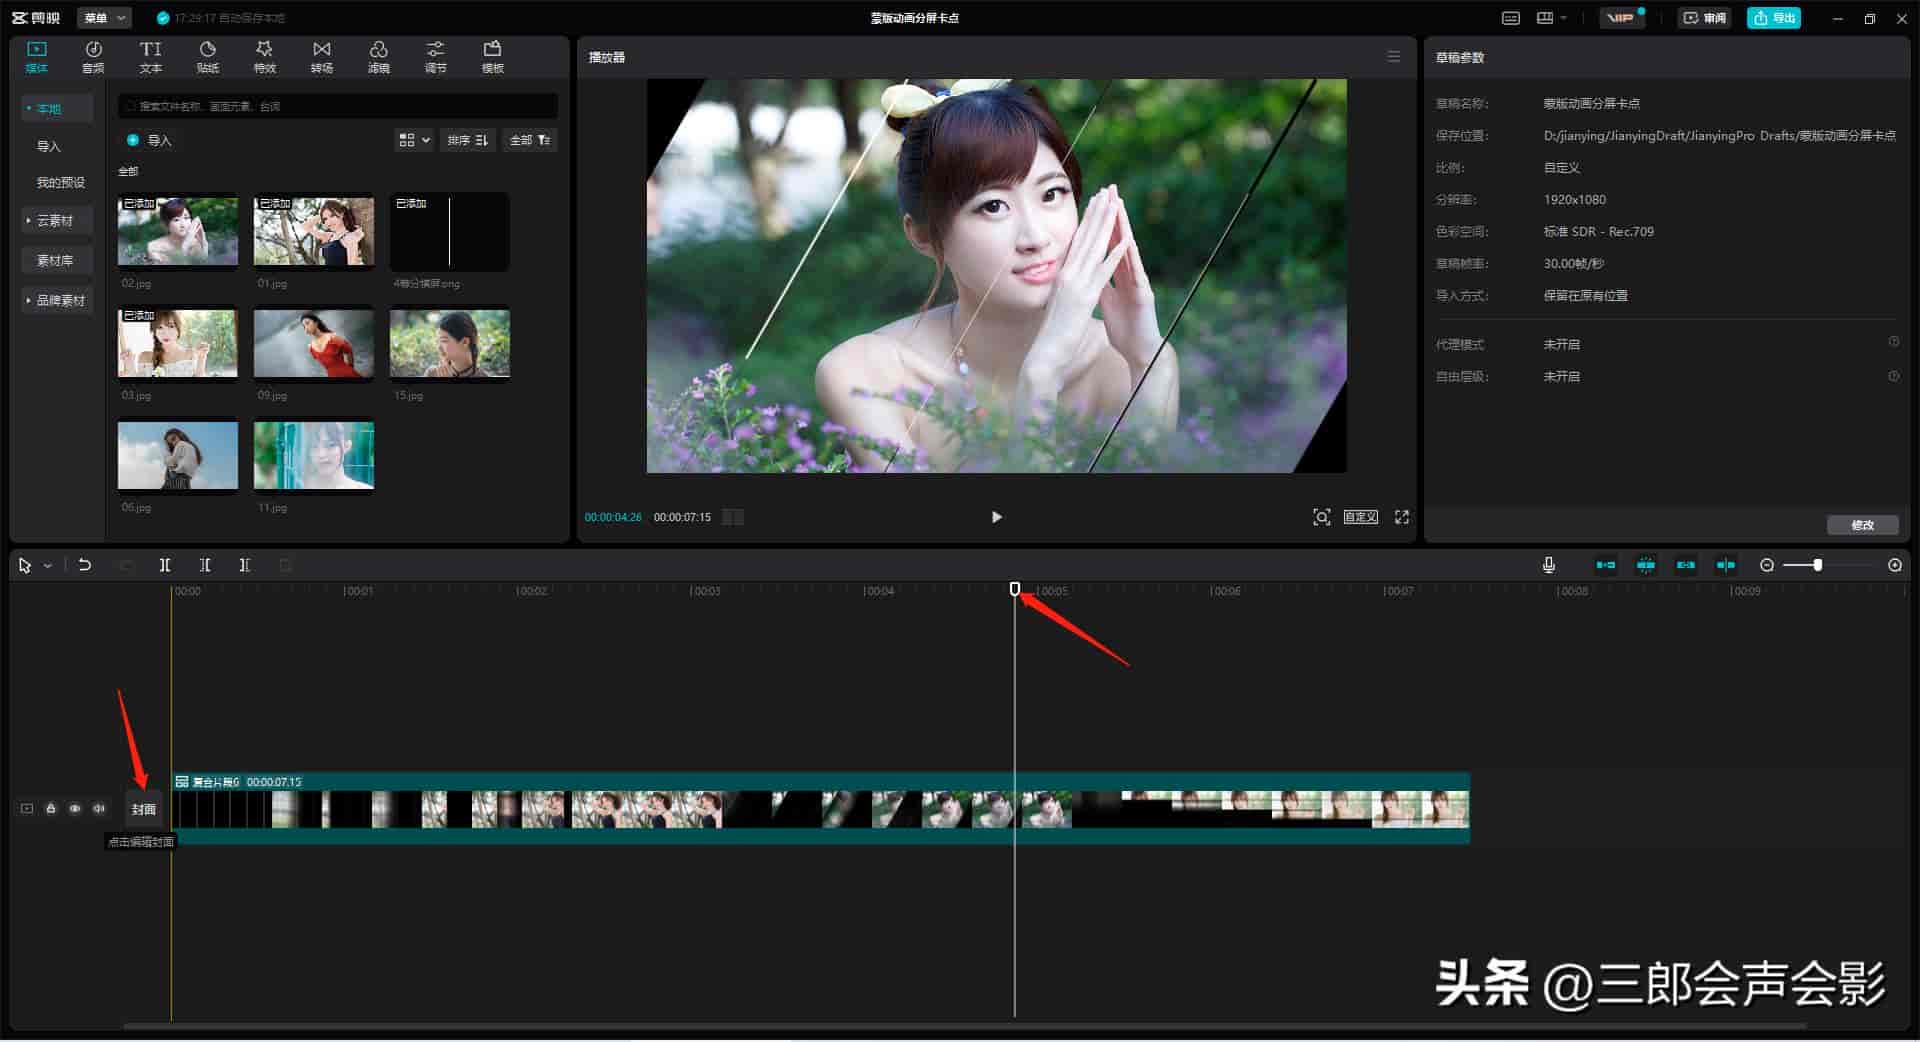Adjust the timeline zoom slider
Screen dimensions: 1920x1042
pos(1818,565)
